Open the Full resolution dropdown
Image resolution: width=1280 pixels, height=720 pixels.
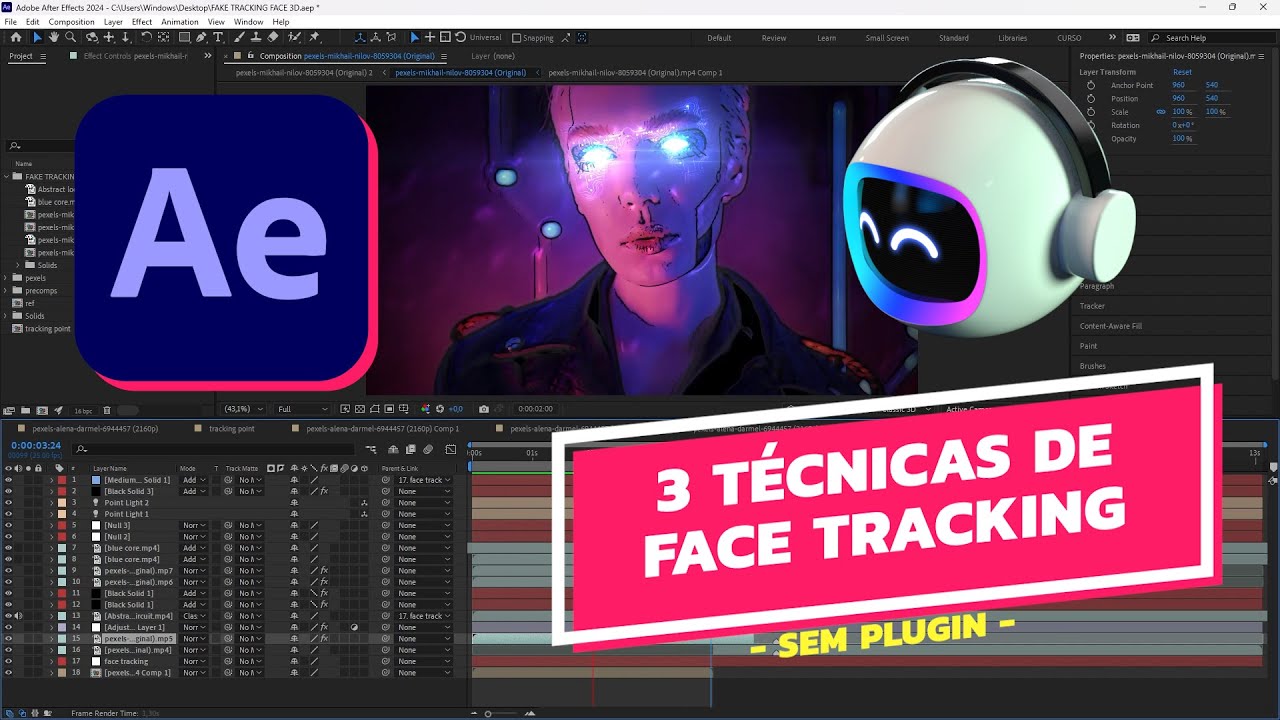pyautogui.click(x=302, y=409)
